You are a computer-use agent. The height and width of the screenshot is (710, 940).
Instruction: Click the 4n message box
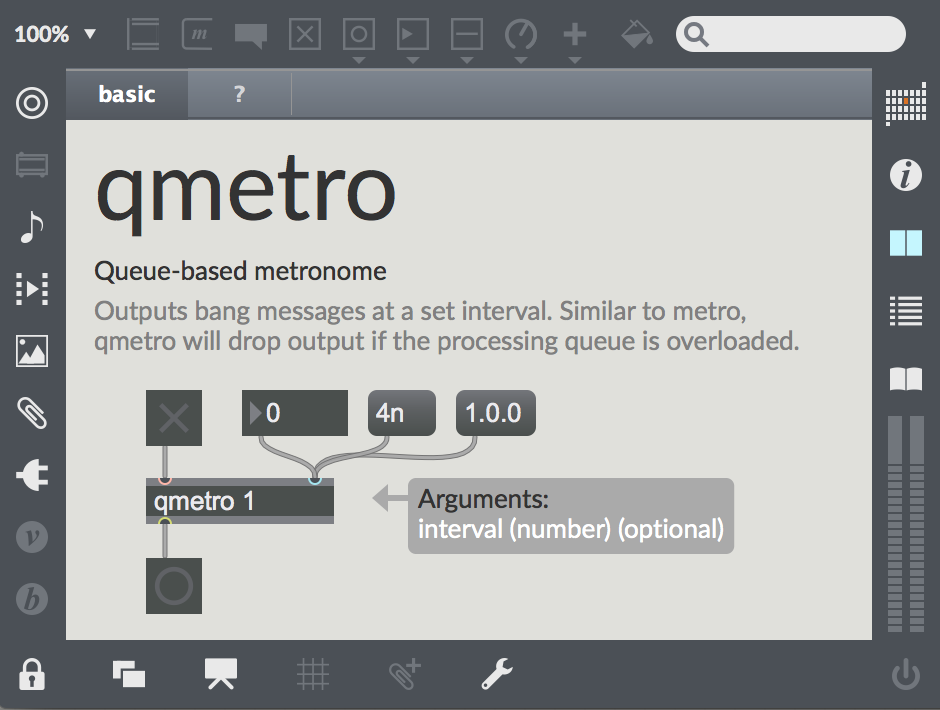[402, 413]
